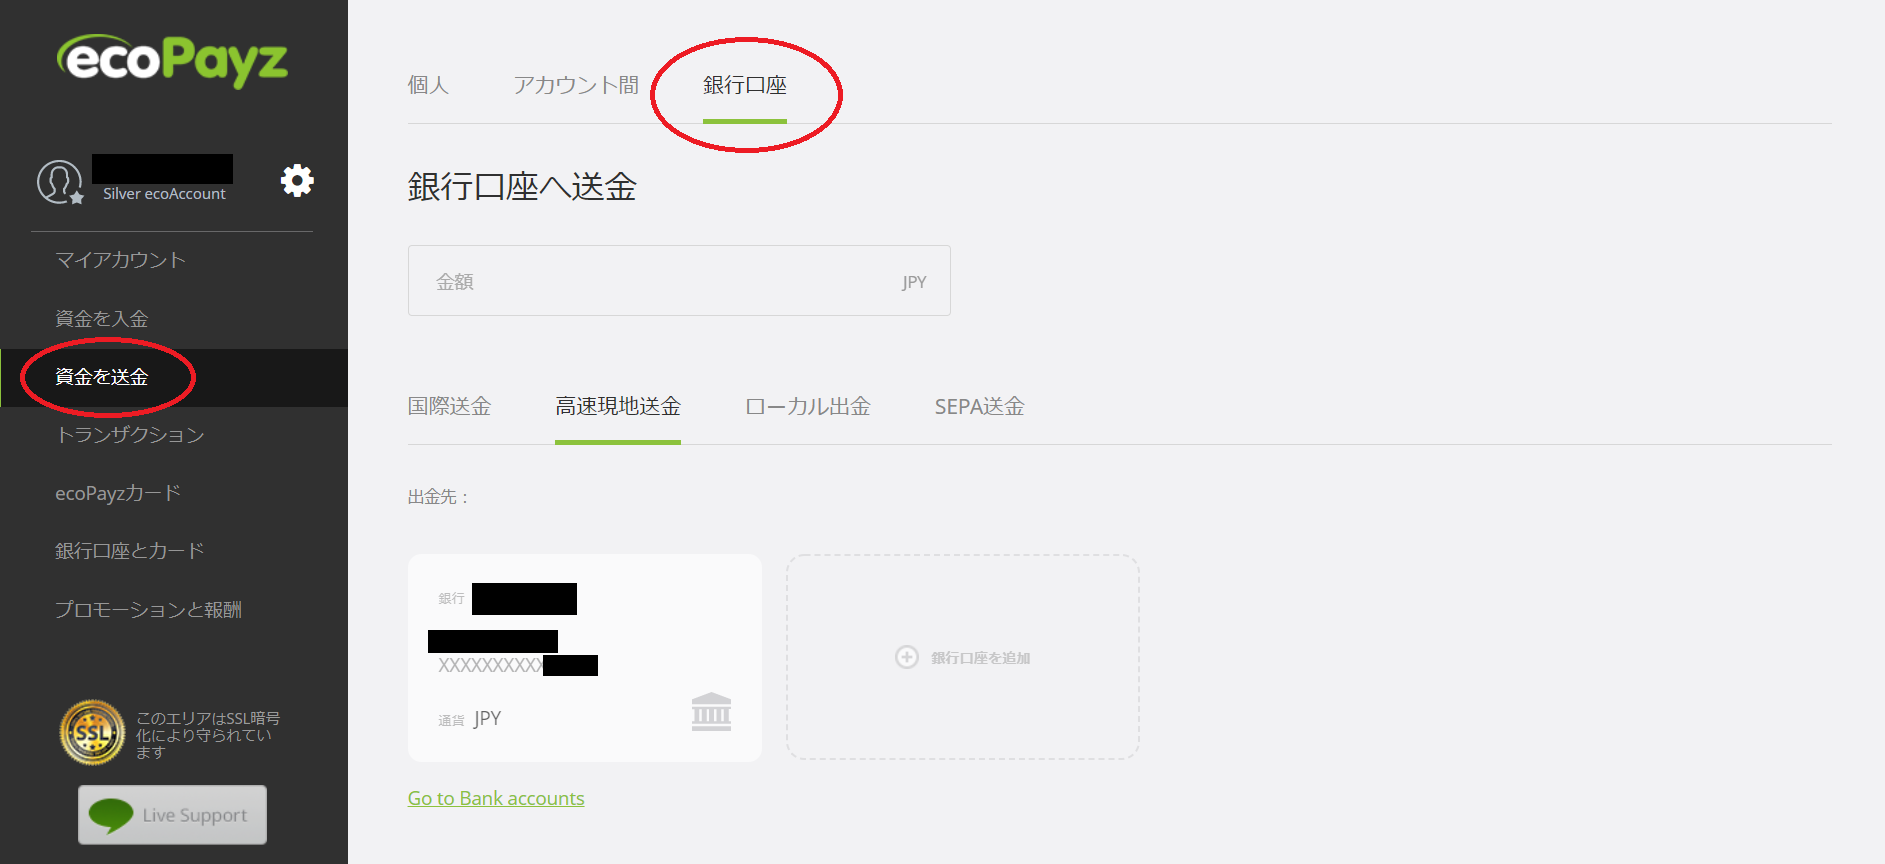Open the settings gear icon
Screen dimensions: 1885x864
point(297,181)
